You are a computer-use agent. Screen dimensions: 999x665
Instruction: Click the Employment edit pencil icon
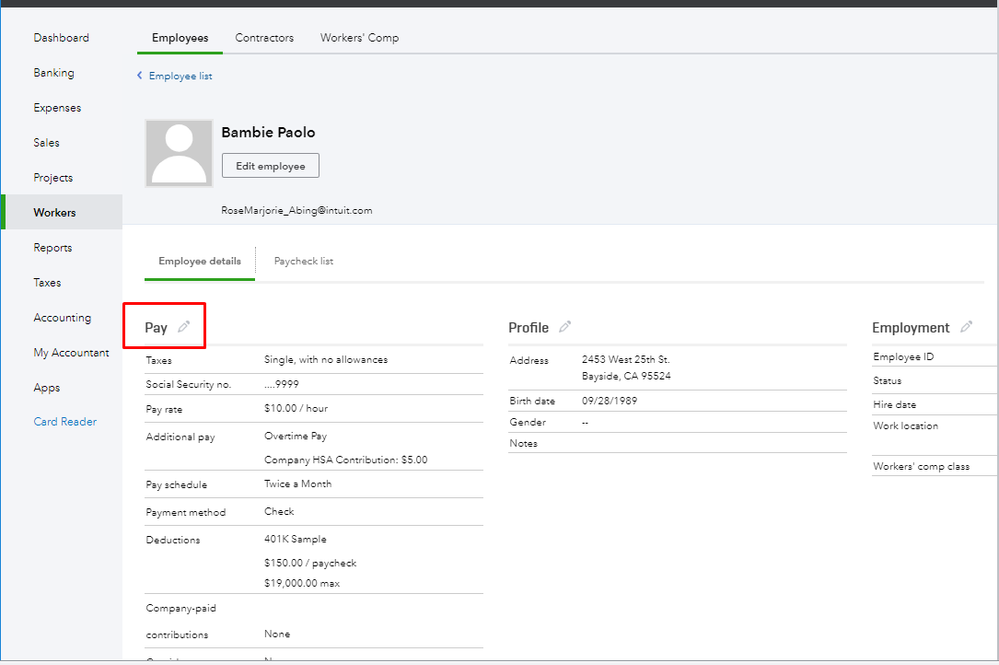point(966,327)
